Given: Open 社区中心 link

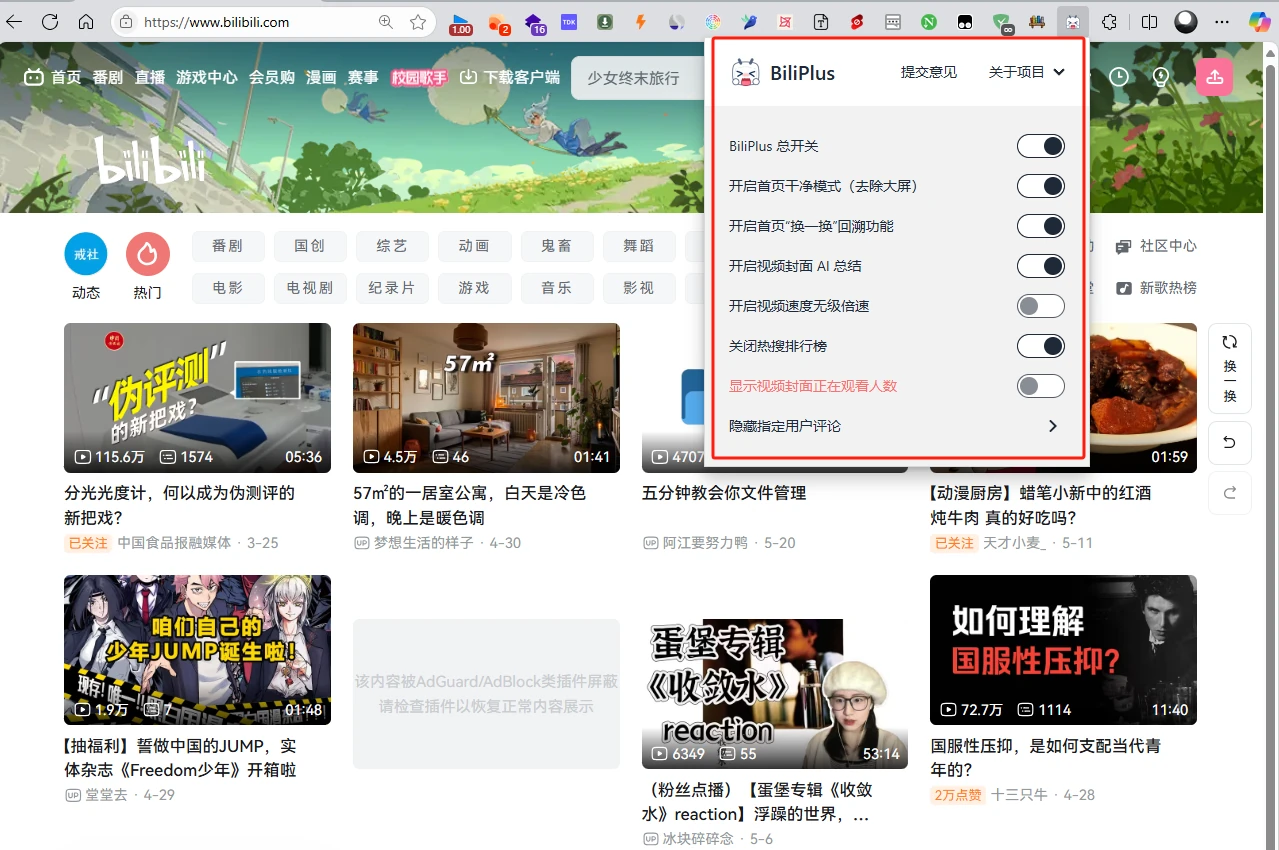Looking at the screenshot, I should tap(1157, 246).
